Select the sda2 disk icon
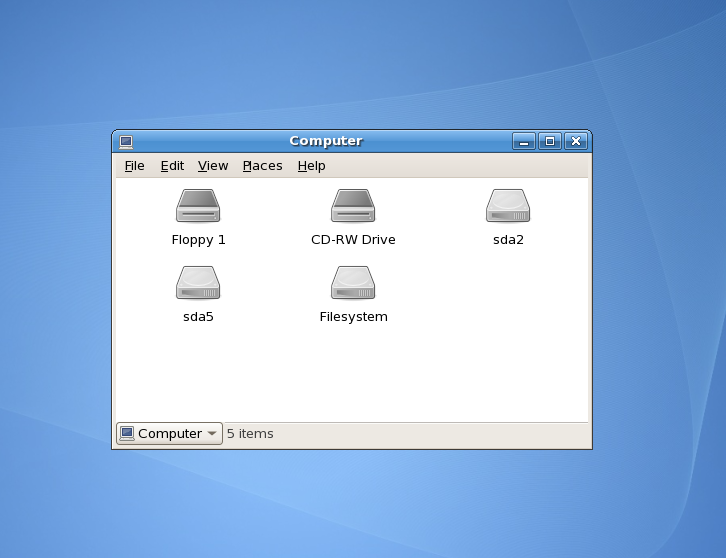The image size is (726, 558). point(508,206)
